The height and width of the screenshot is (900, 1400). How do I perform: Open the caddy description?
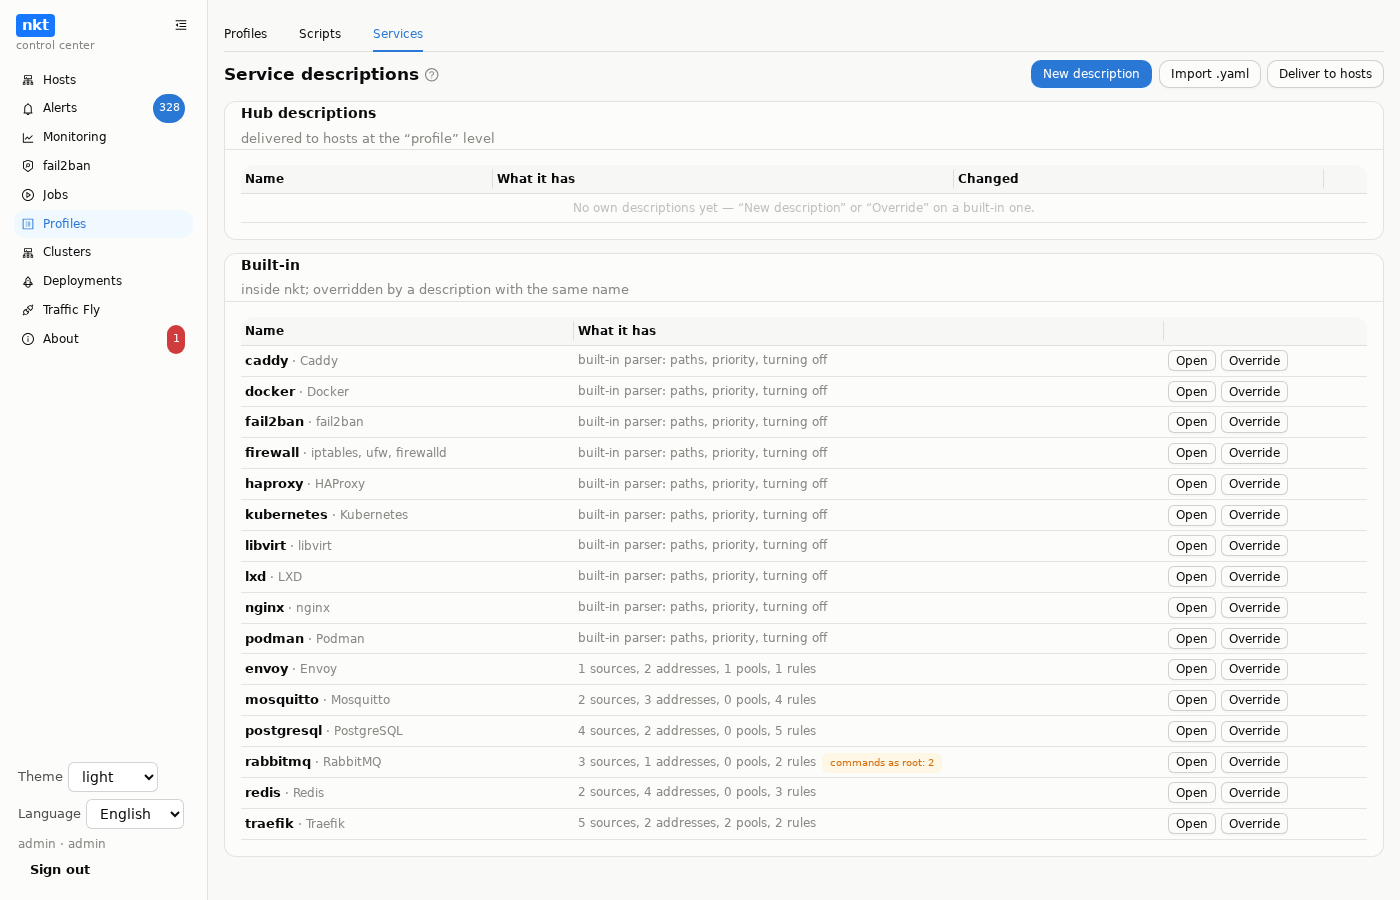click(x=1191, y=361)
